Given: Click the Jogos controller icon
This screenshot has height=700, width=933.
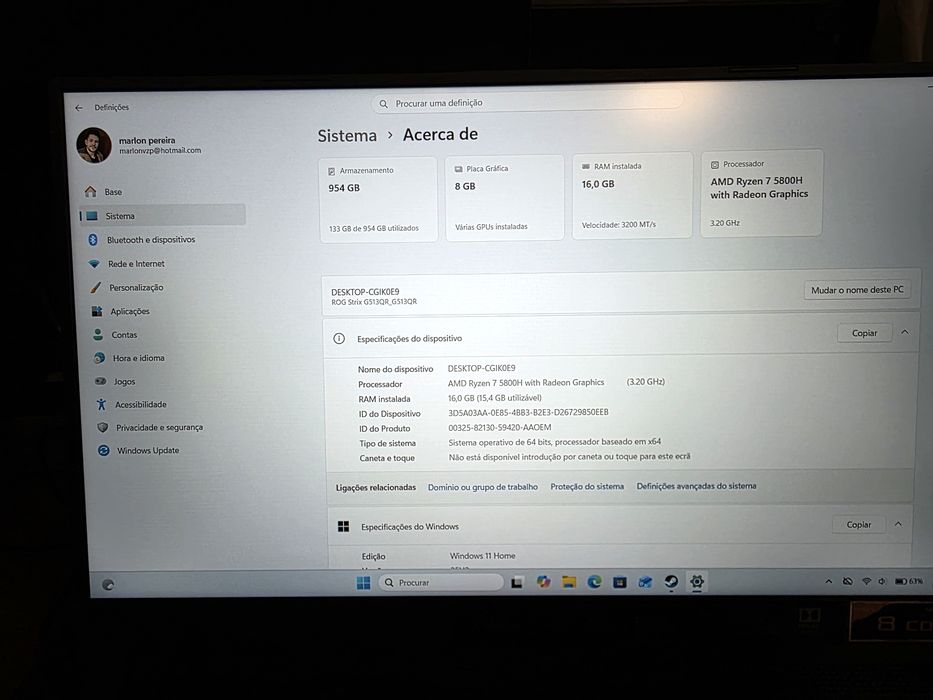Looking at the screenshot, I should [x=101, y=381].
